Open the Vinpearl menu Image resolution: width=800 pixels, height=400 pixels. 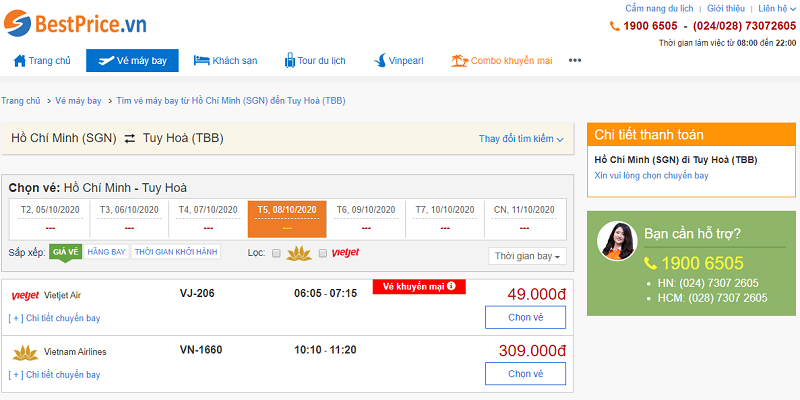(x=398, y=61)
